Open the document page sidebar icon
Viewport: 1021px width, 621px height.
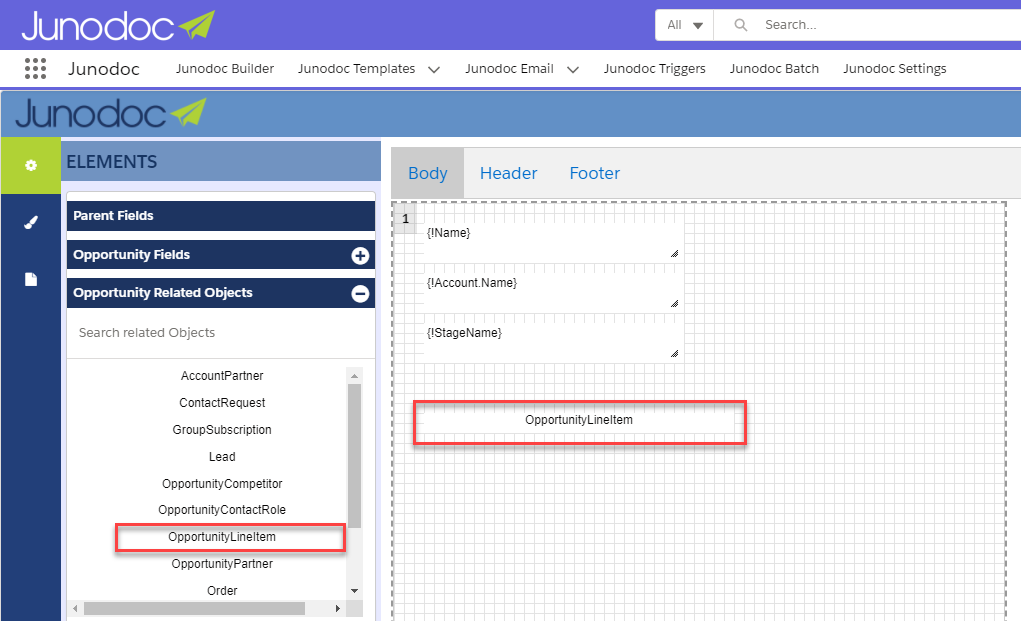coord(31,279)
